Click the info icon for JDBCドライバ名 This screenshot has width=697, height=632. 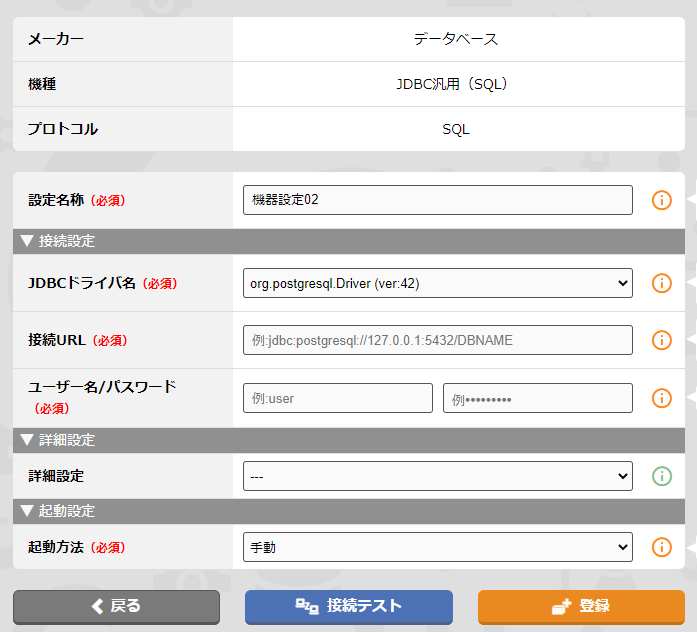[661, 283]
